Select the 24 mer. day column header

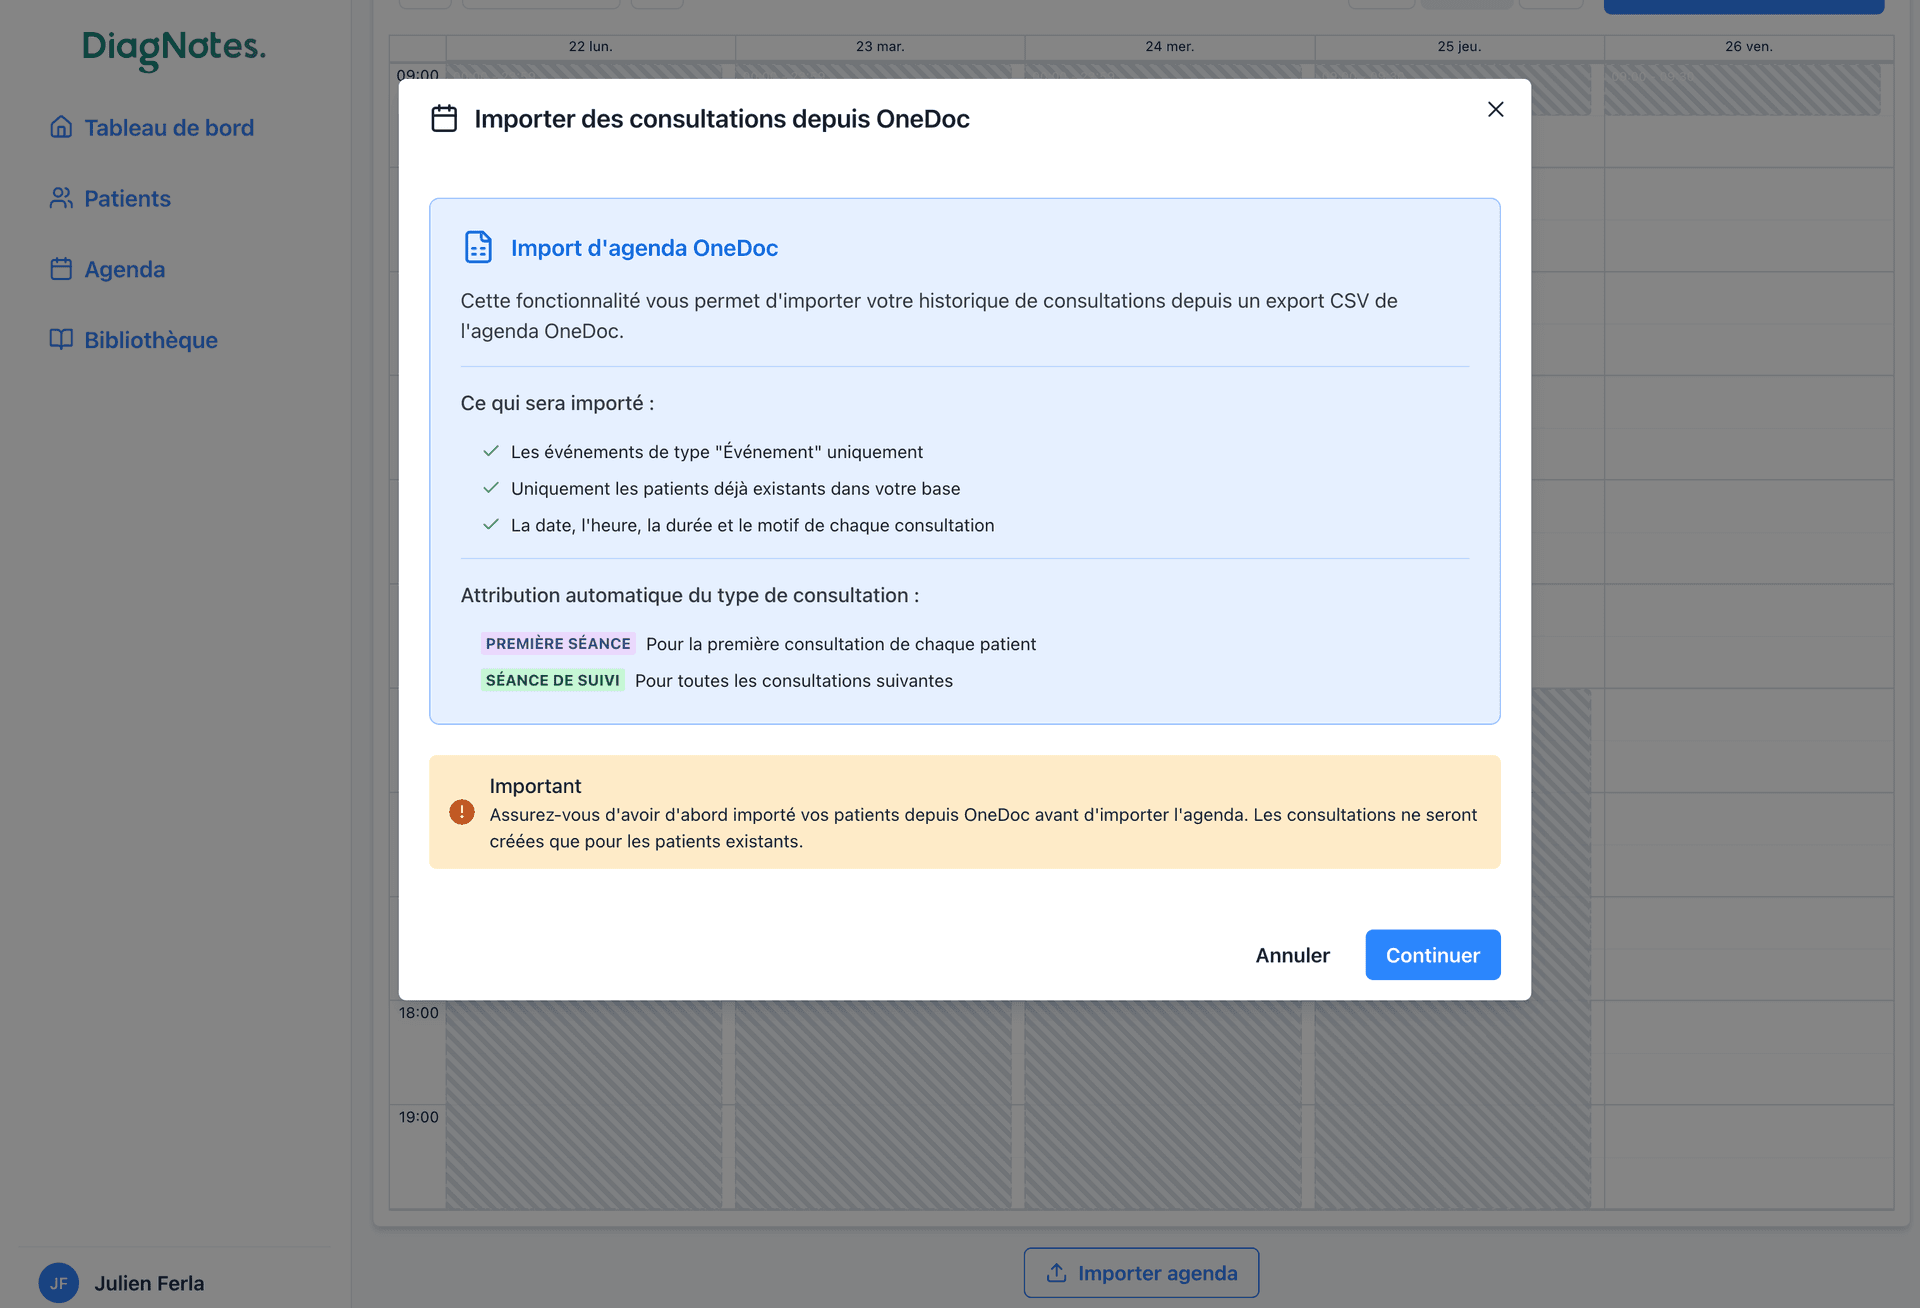(1168, 46)
